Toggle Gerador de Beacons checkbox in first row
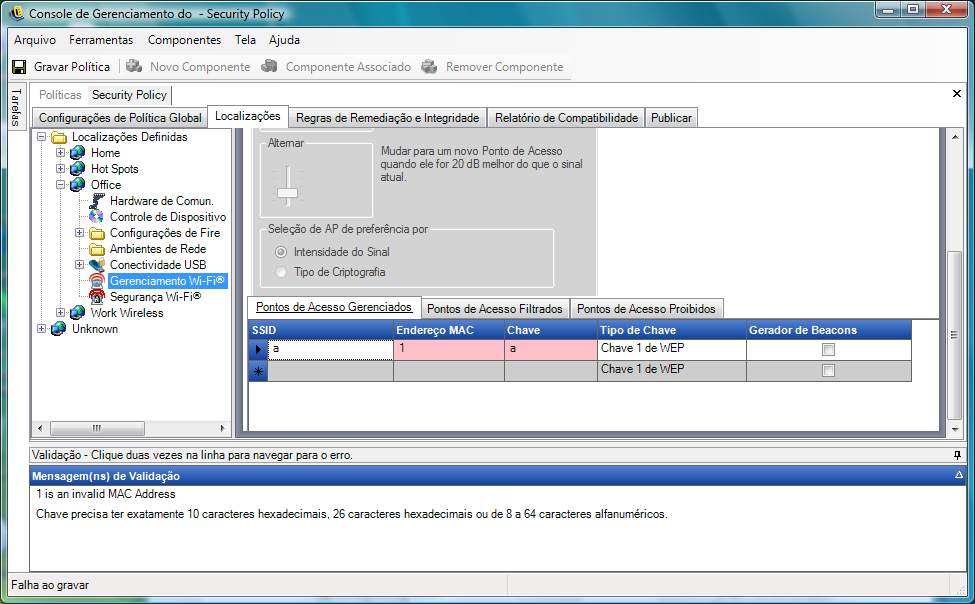Image resolution: width=975 pixels, height=604 pixels. point(828,350)
